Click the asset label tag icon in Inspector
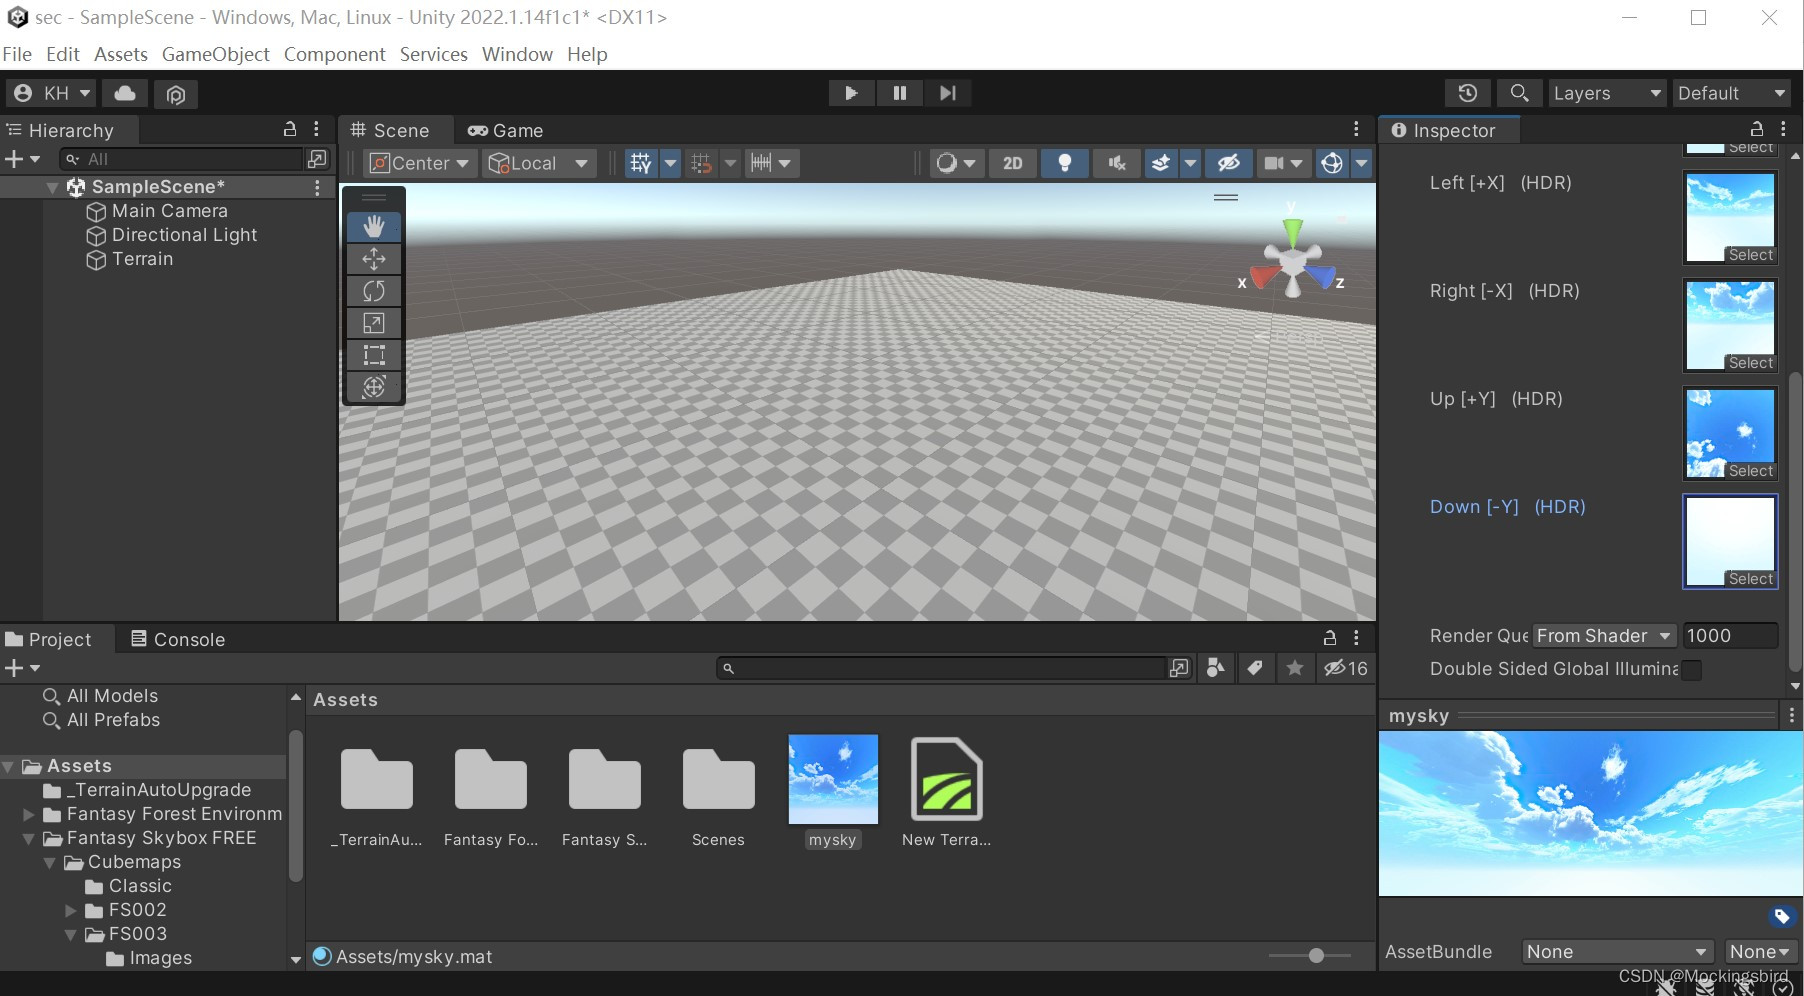This screenshot has height=996, width=1804. click(1782, 916)
